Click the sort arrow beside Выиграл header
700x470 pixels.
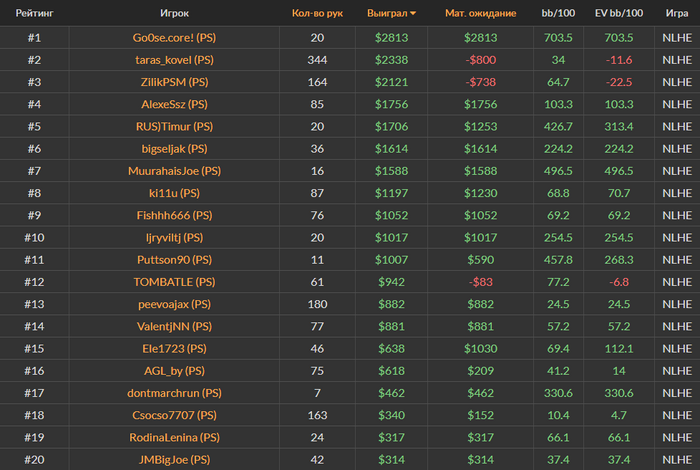click(414, 14)
